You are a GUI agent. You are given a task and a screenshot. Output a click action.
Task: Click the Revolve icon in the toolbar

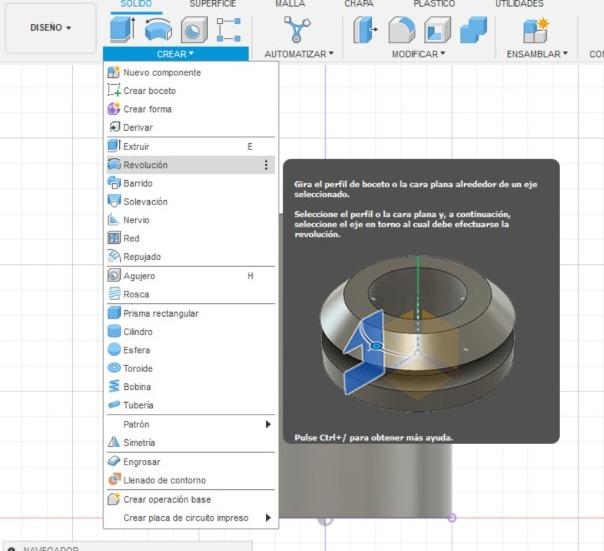pyautogui.click(x=158, y=30)
